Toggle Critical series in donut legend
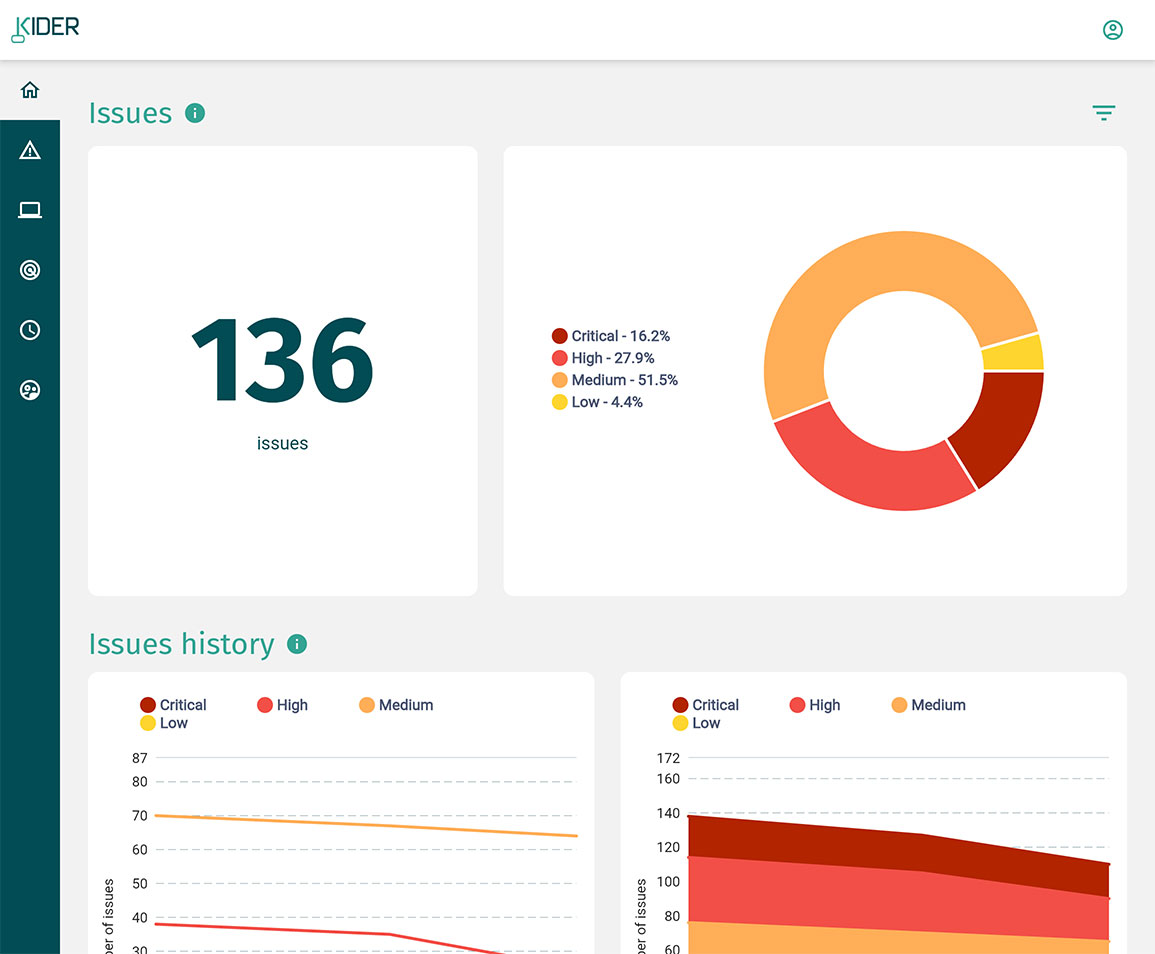This screenshot has height=954, width=1155. pyautogui.click(x=610, y=336)
